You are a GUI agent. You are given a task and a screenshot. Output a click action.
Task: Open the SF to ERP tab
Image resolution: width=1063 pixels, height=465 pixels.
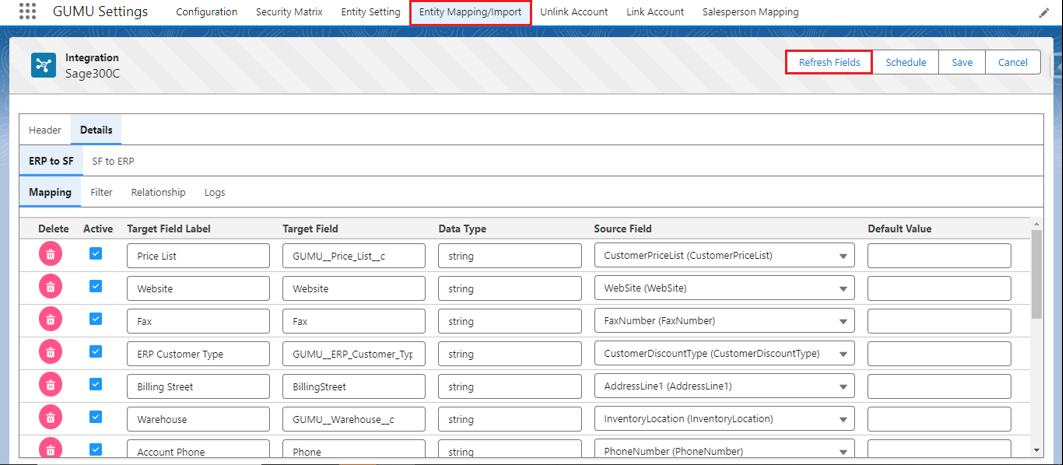tap(113, 161)
